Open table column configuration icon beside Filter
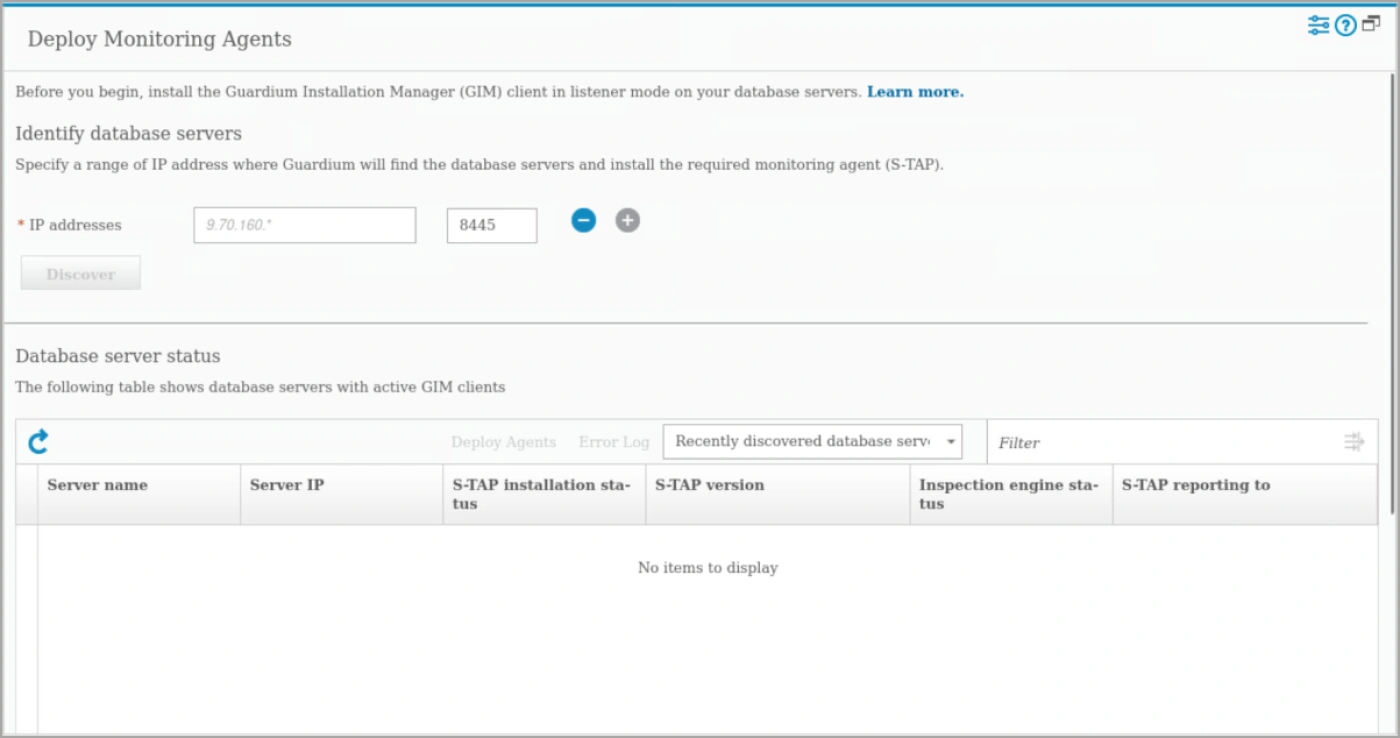This screenshot has height=738, width=1400. (1354, 442)
